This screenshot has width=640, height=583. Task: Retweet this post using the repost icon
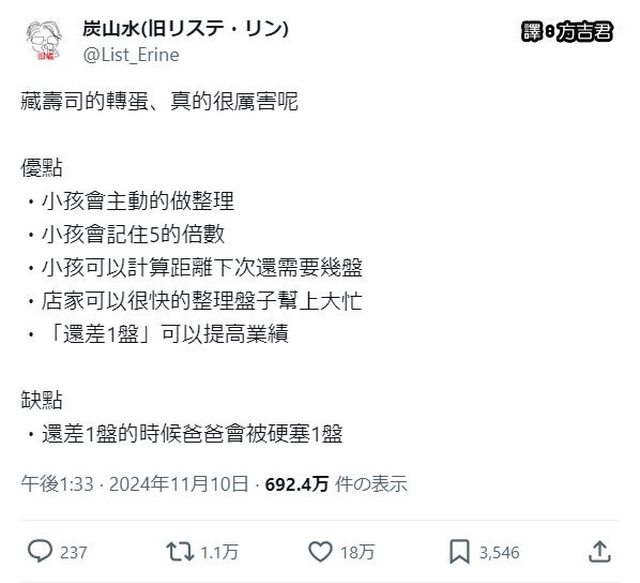tap(175, 550)
